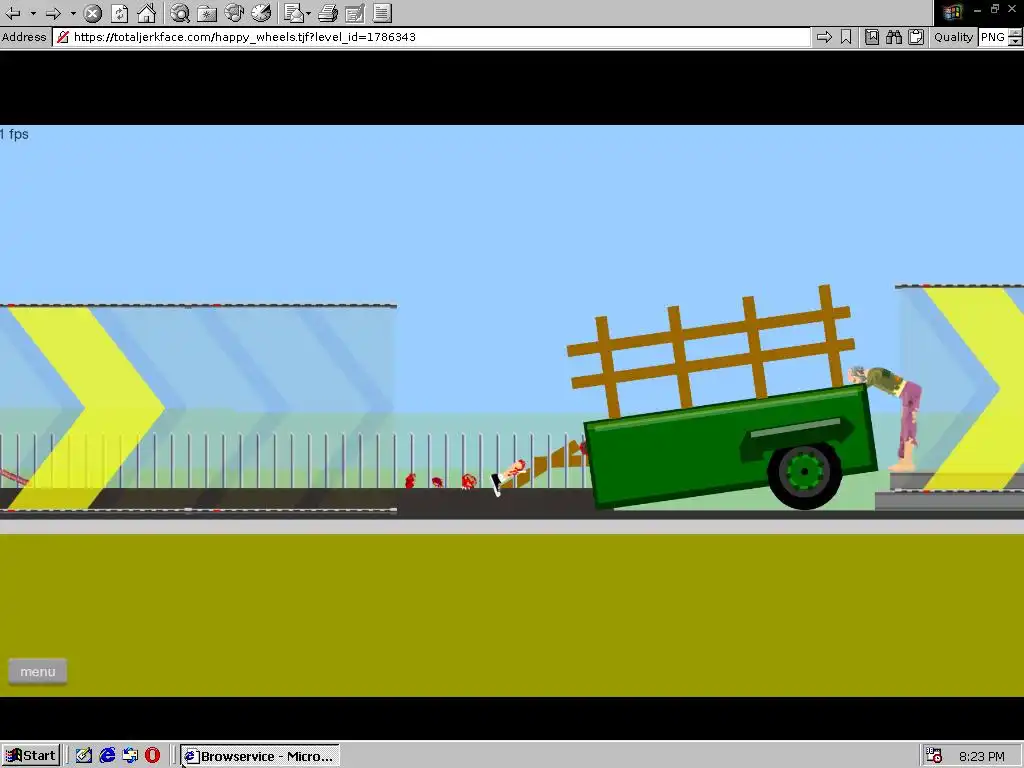The width and height of the screenshot is (1024, 768).
Task: Open the Forward button history dropdown
Action: (x=72, y=13)
